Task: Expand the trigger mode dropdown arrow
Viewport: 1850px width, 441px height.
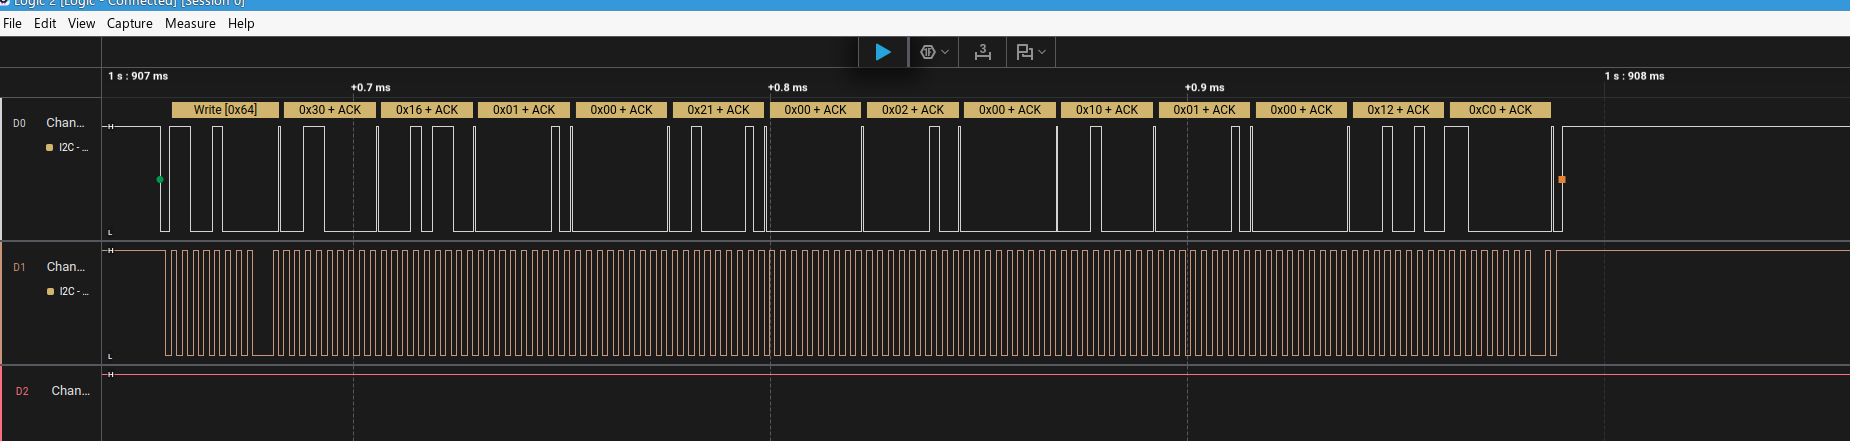Action: coord(945,52)
